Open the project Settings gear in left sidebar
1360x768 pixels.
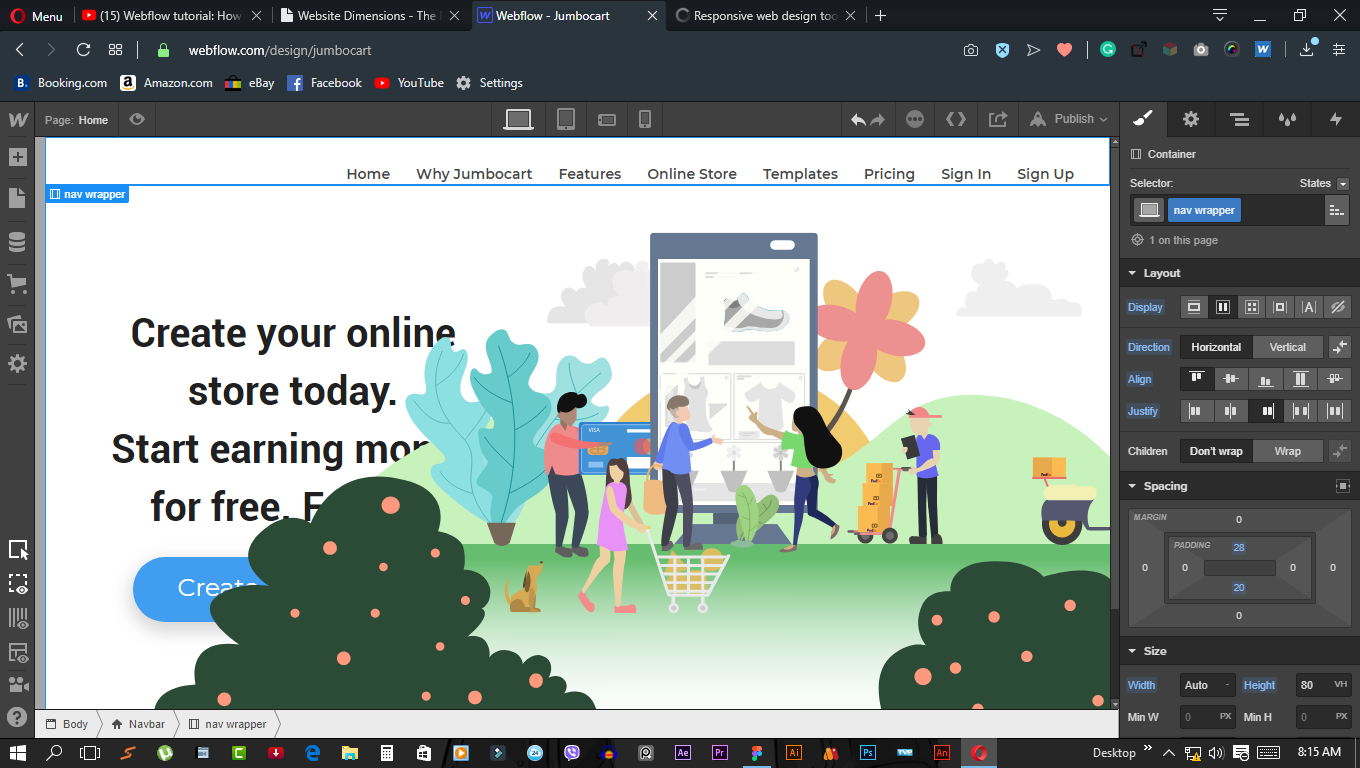(17, 364)
